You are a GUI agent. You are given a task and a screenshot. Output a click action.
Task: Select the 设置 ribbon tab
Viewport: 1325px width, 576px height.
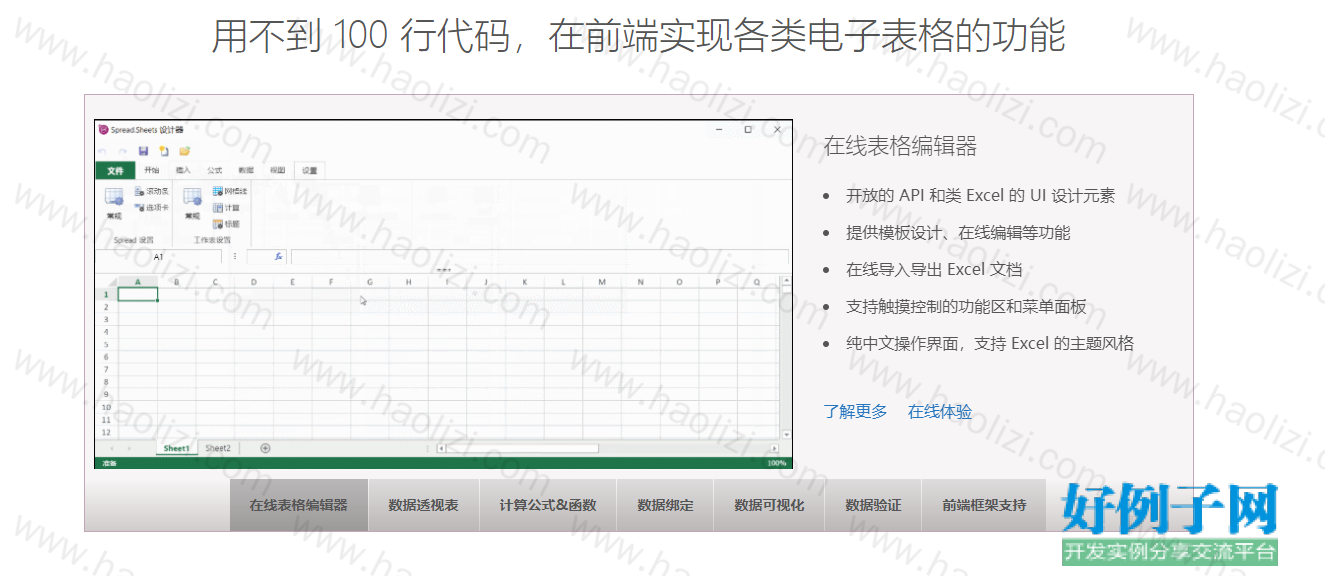tap(310, 170)
